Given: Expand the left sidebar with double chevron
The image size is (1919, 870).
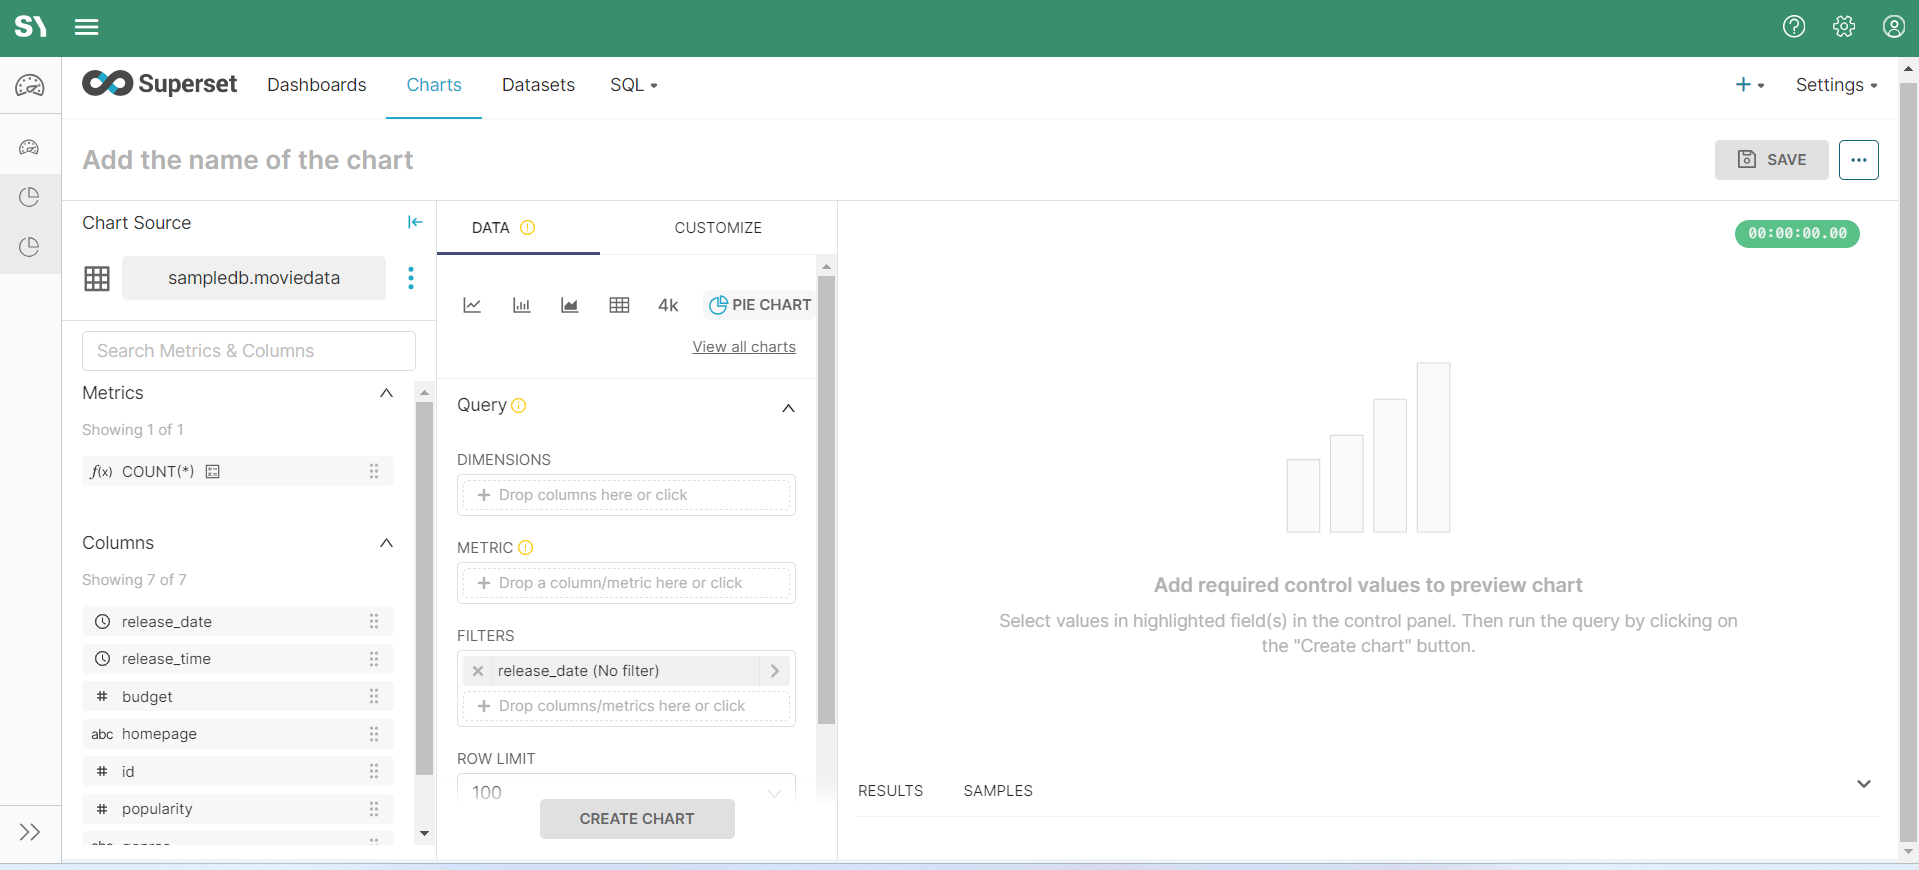Looking at the screenshot, I should [x=30, y=832].
